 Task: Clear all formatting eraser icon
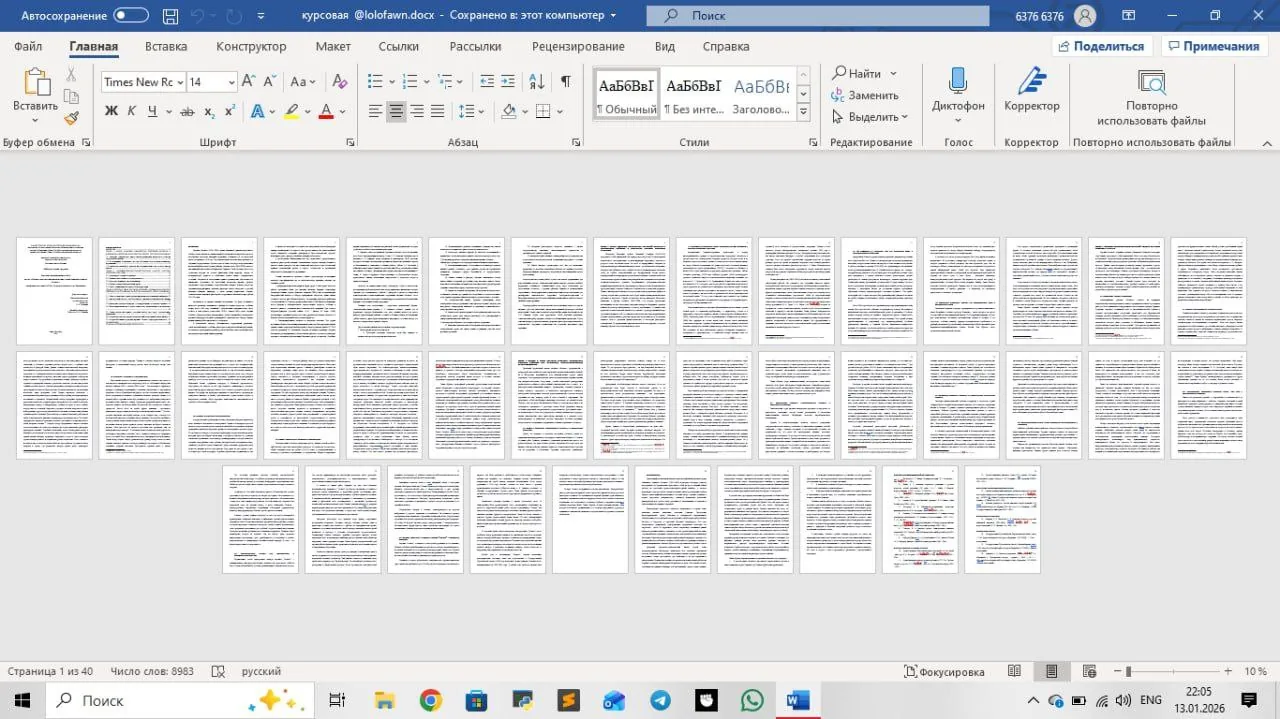click(x=339, y=82)
